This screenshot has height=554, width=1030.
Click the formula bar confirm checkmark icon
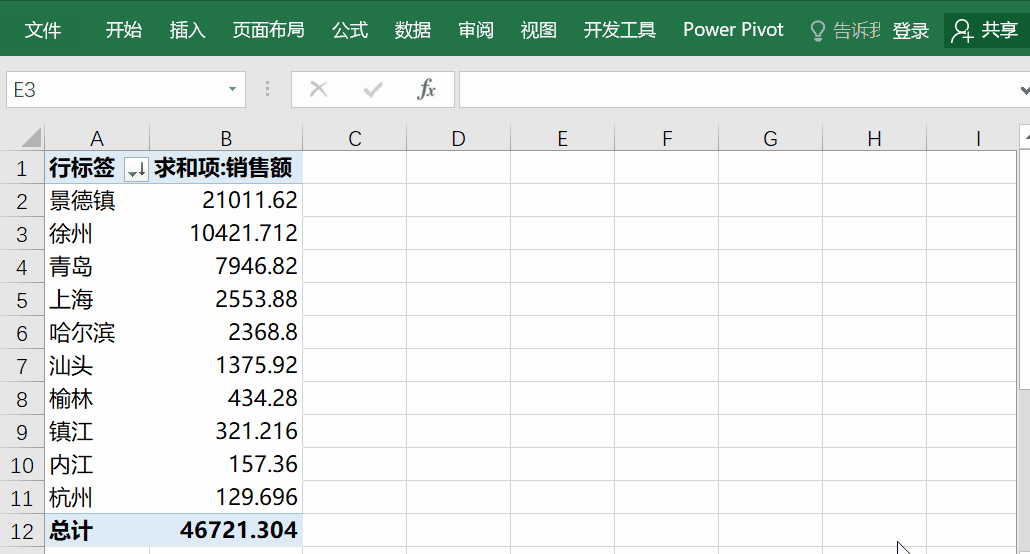373,89
